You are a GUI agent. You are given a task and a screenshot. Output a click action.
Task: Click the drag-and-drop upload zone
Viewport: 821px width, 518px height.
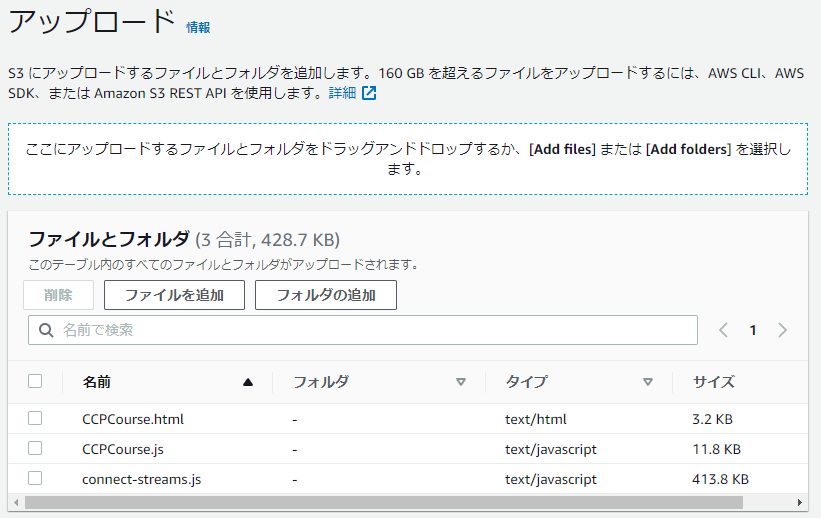[408, 159]
